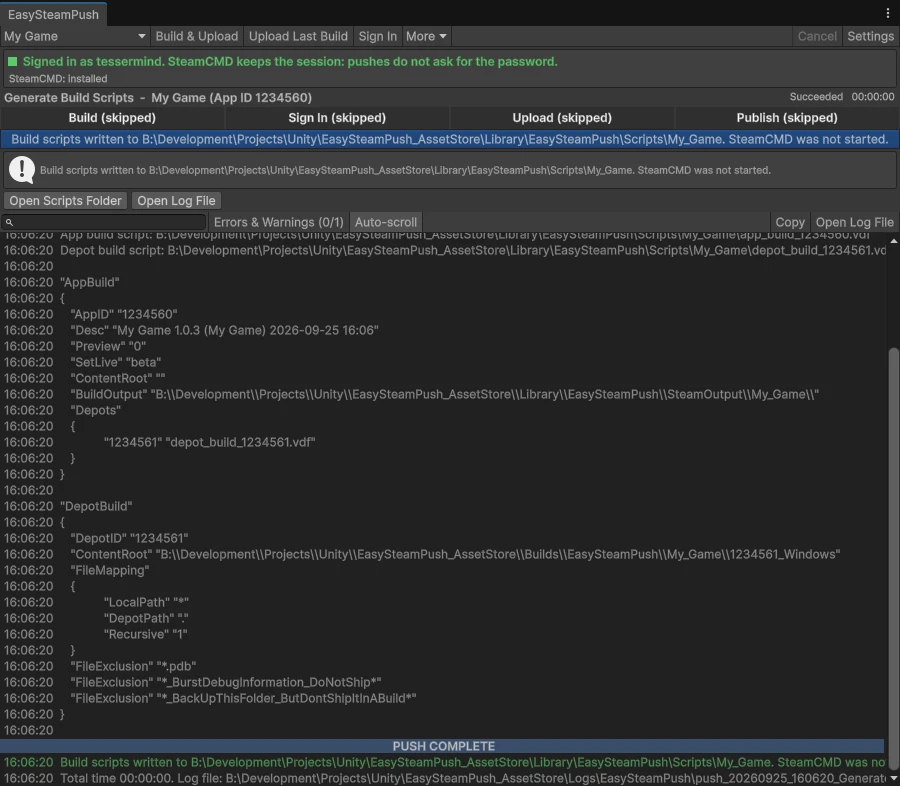This screenshot has height=786, width=900.
Task: Select the Sign In (skipped) step
Action: pos(337,118)
